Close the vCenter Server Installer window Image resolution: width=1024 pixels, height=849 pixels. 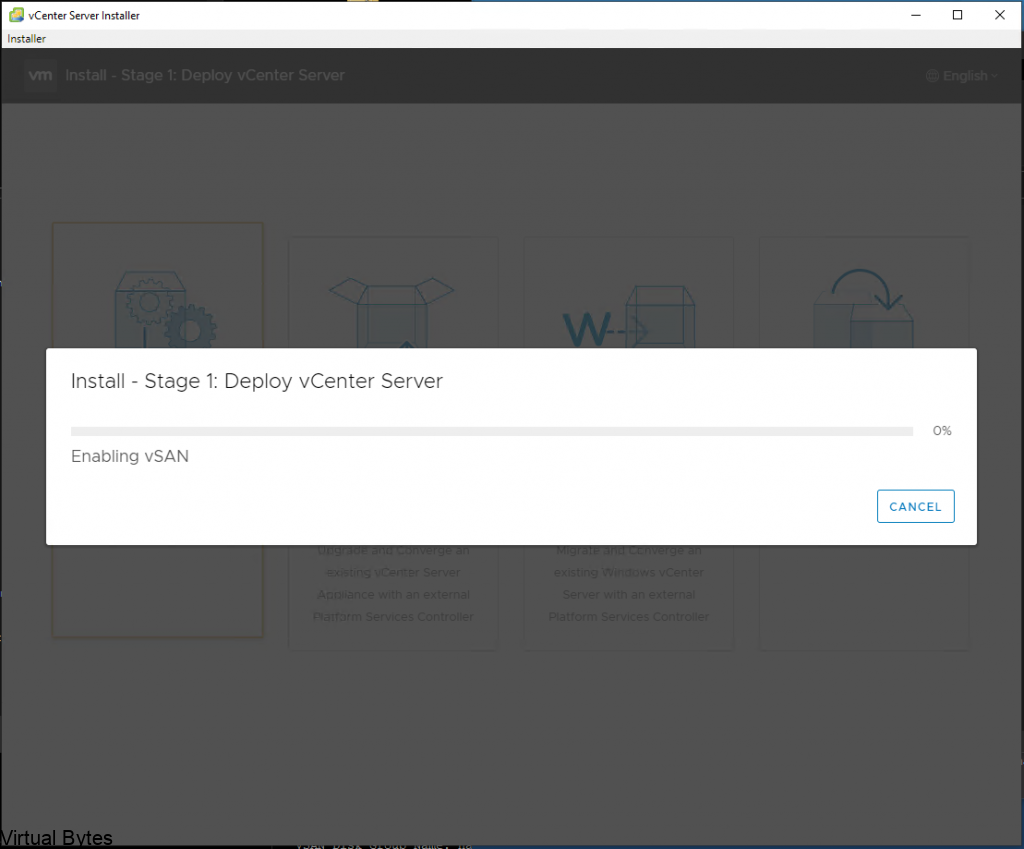1000,15
